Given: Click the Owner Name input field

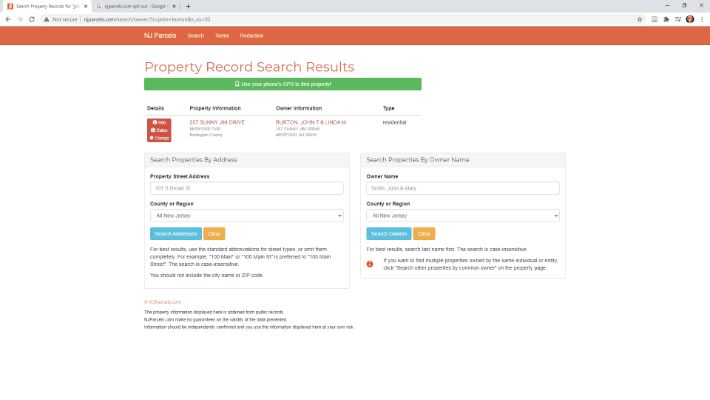Looking at the screenshot, I should pos(463,188).
